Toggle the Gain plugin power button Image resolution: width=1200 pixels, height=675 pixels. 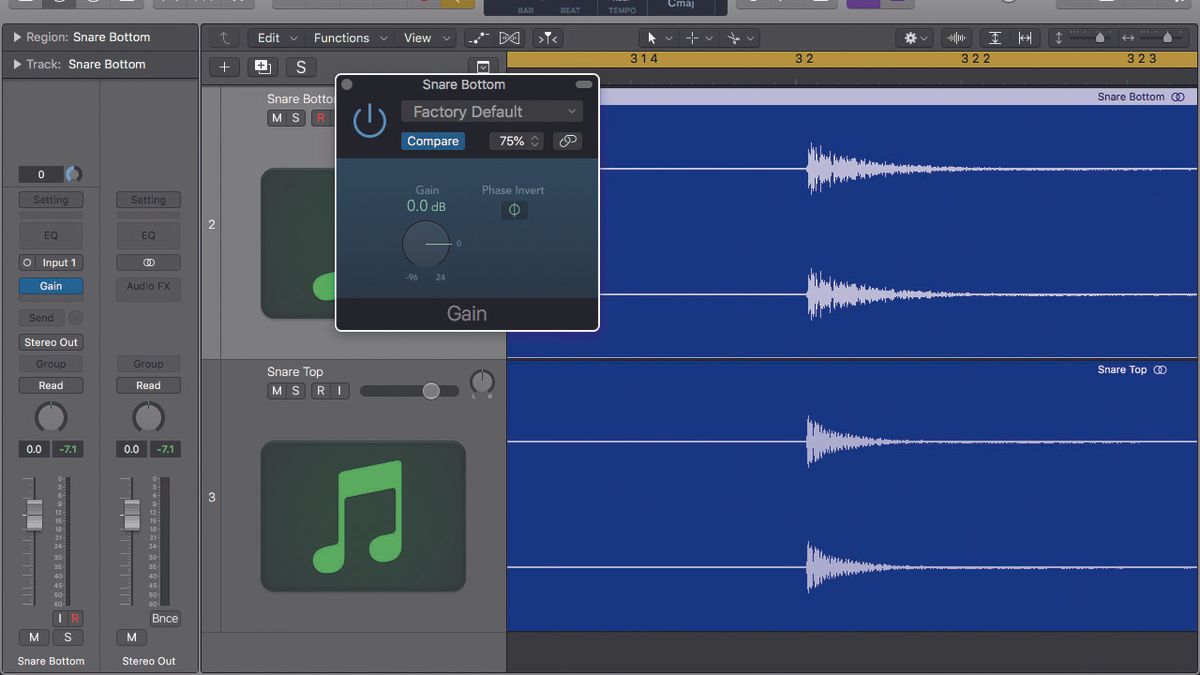point(369,119)
